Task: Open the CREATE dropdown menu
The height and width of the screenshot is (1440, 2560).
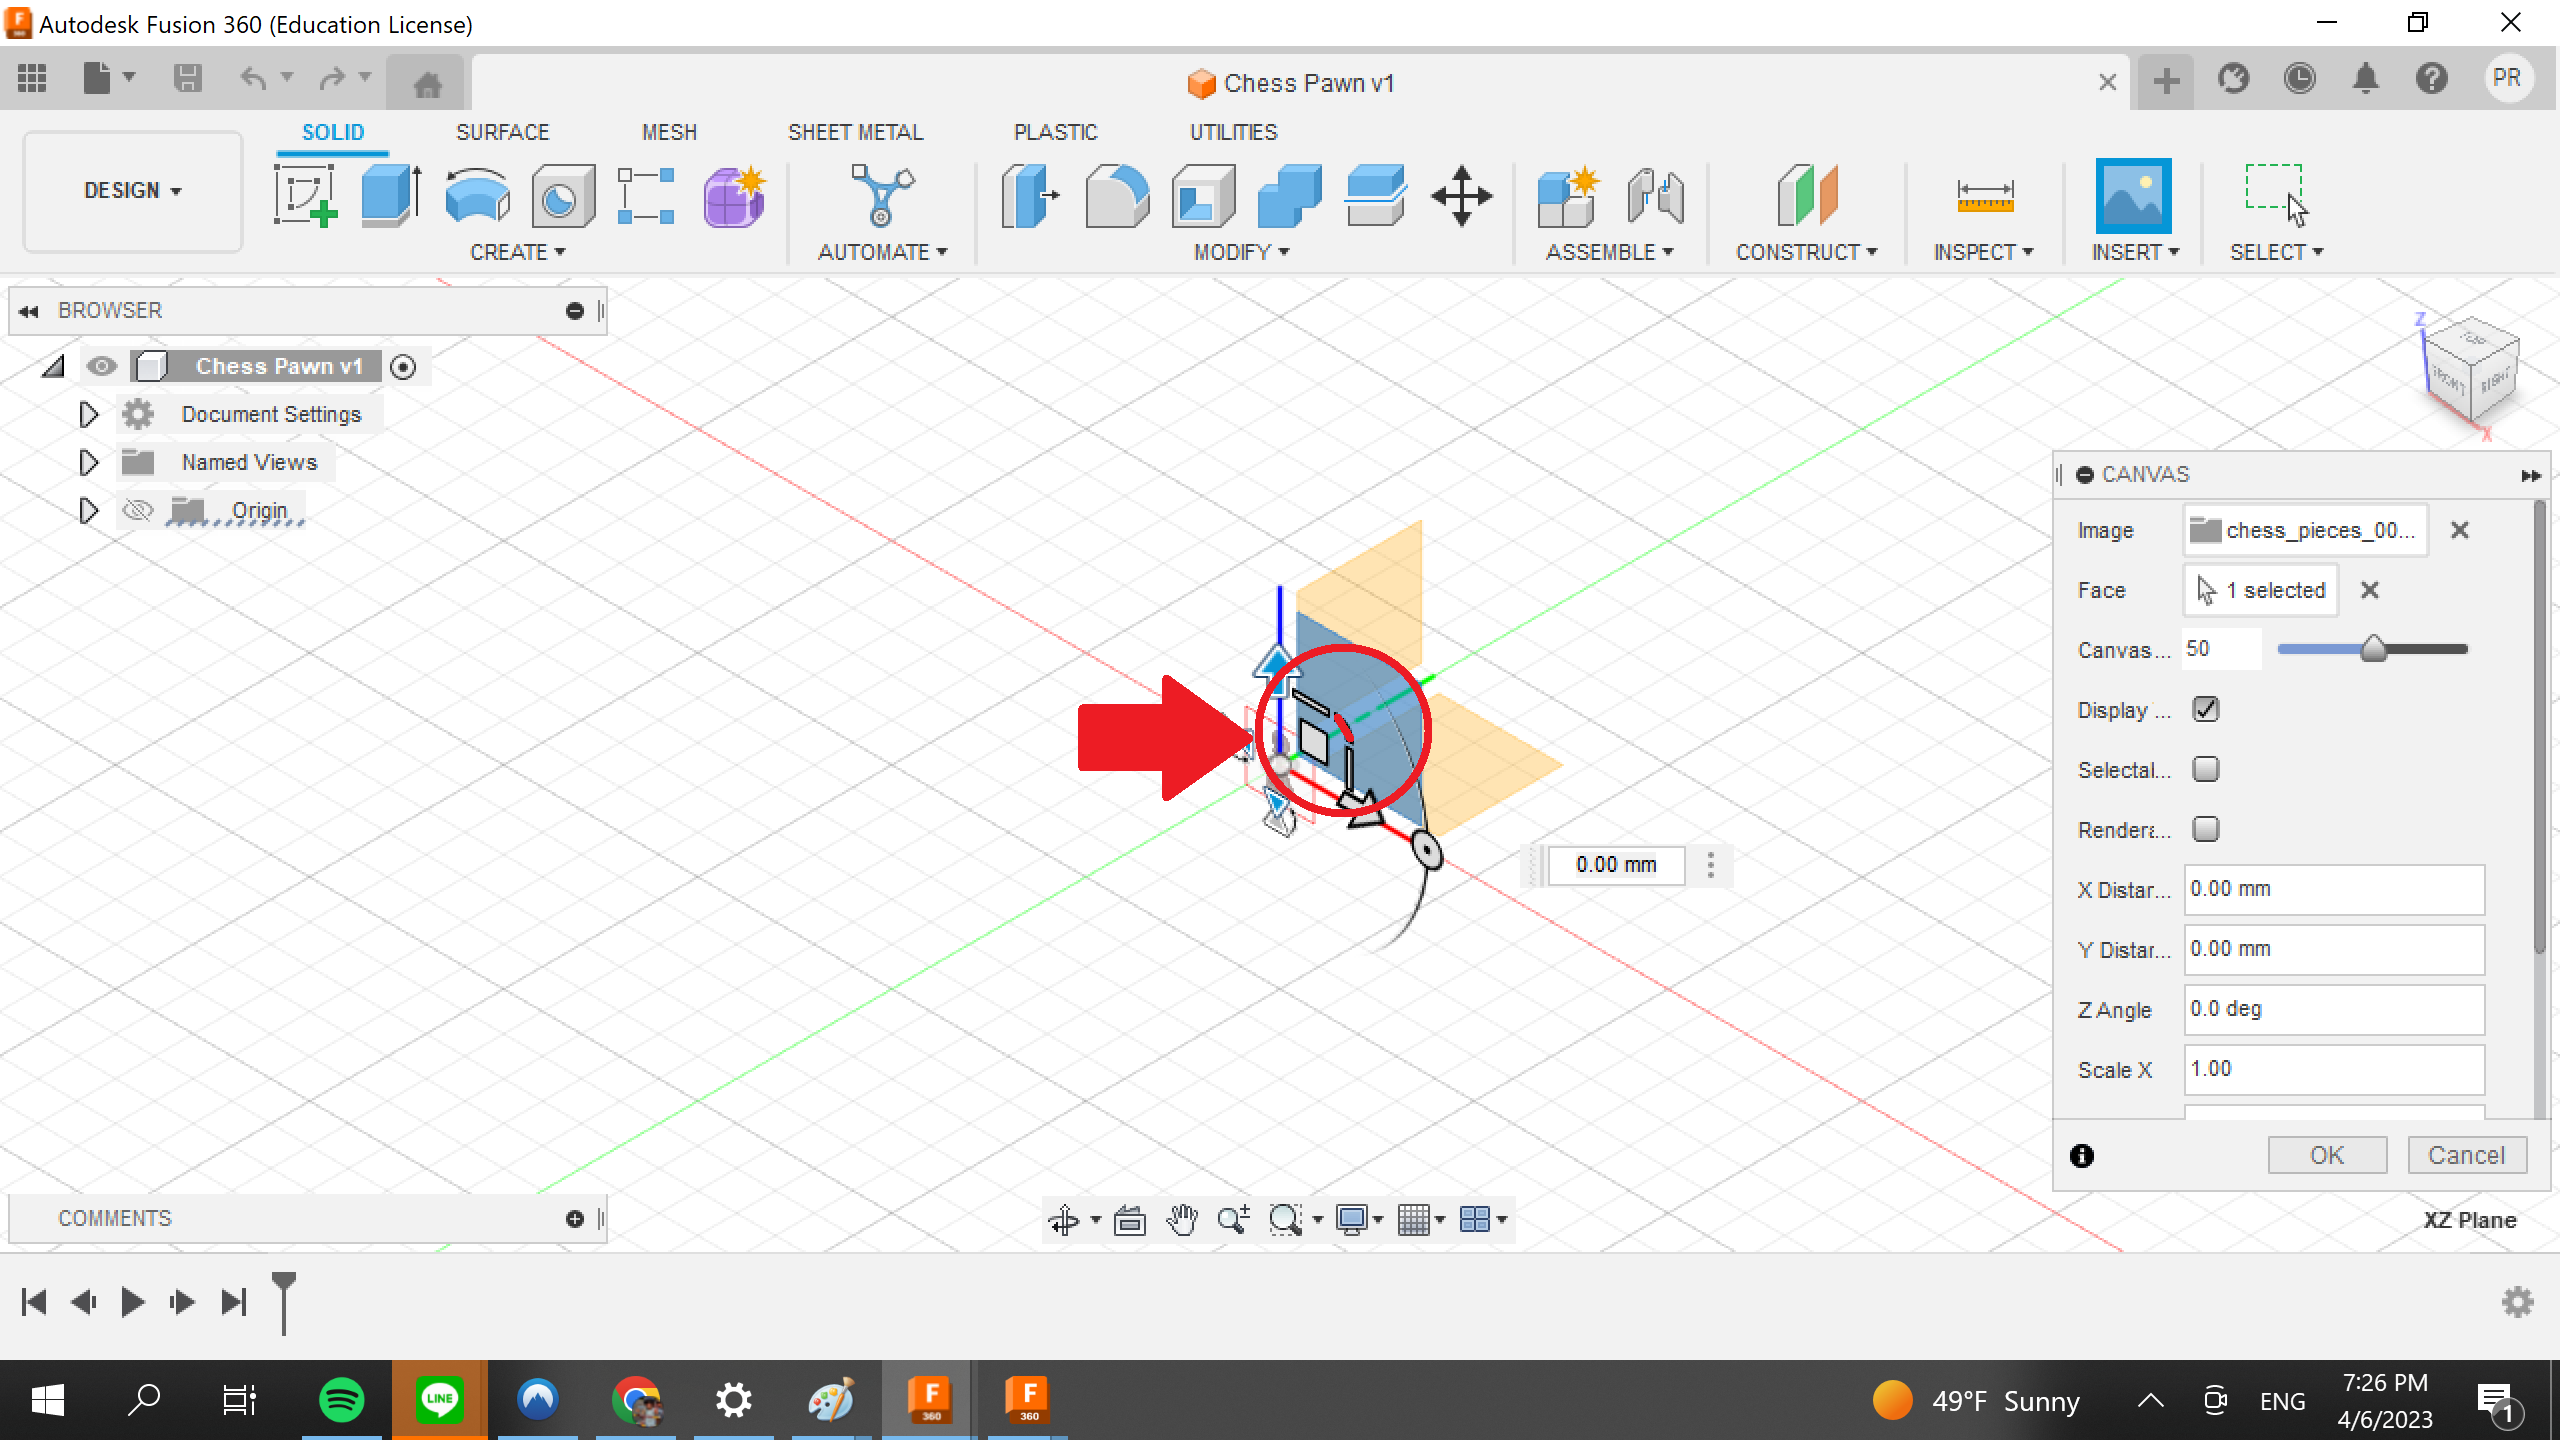Action: 516,252
